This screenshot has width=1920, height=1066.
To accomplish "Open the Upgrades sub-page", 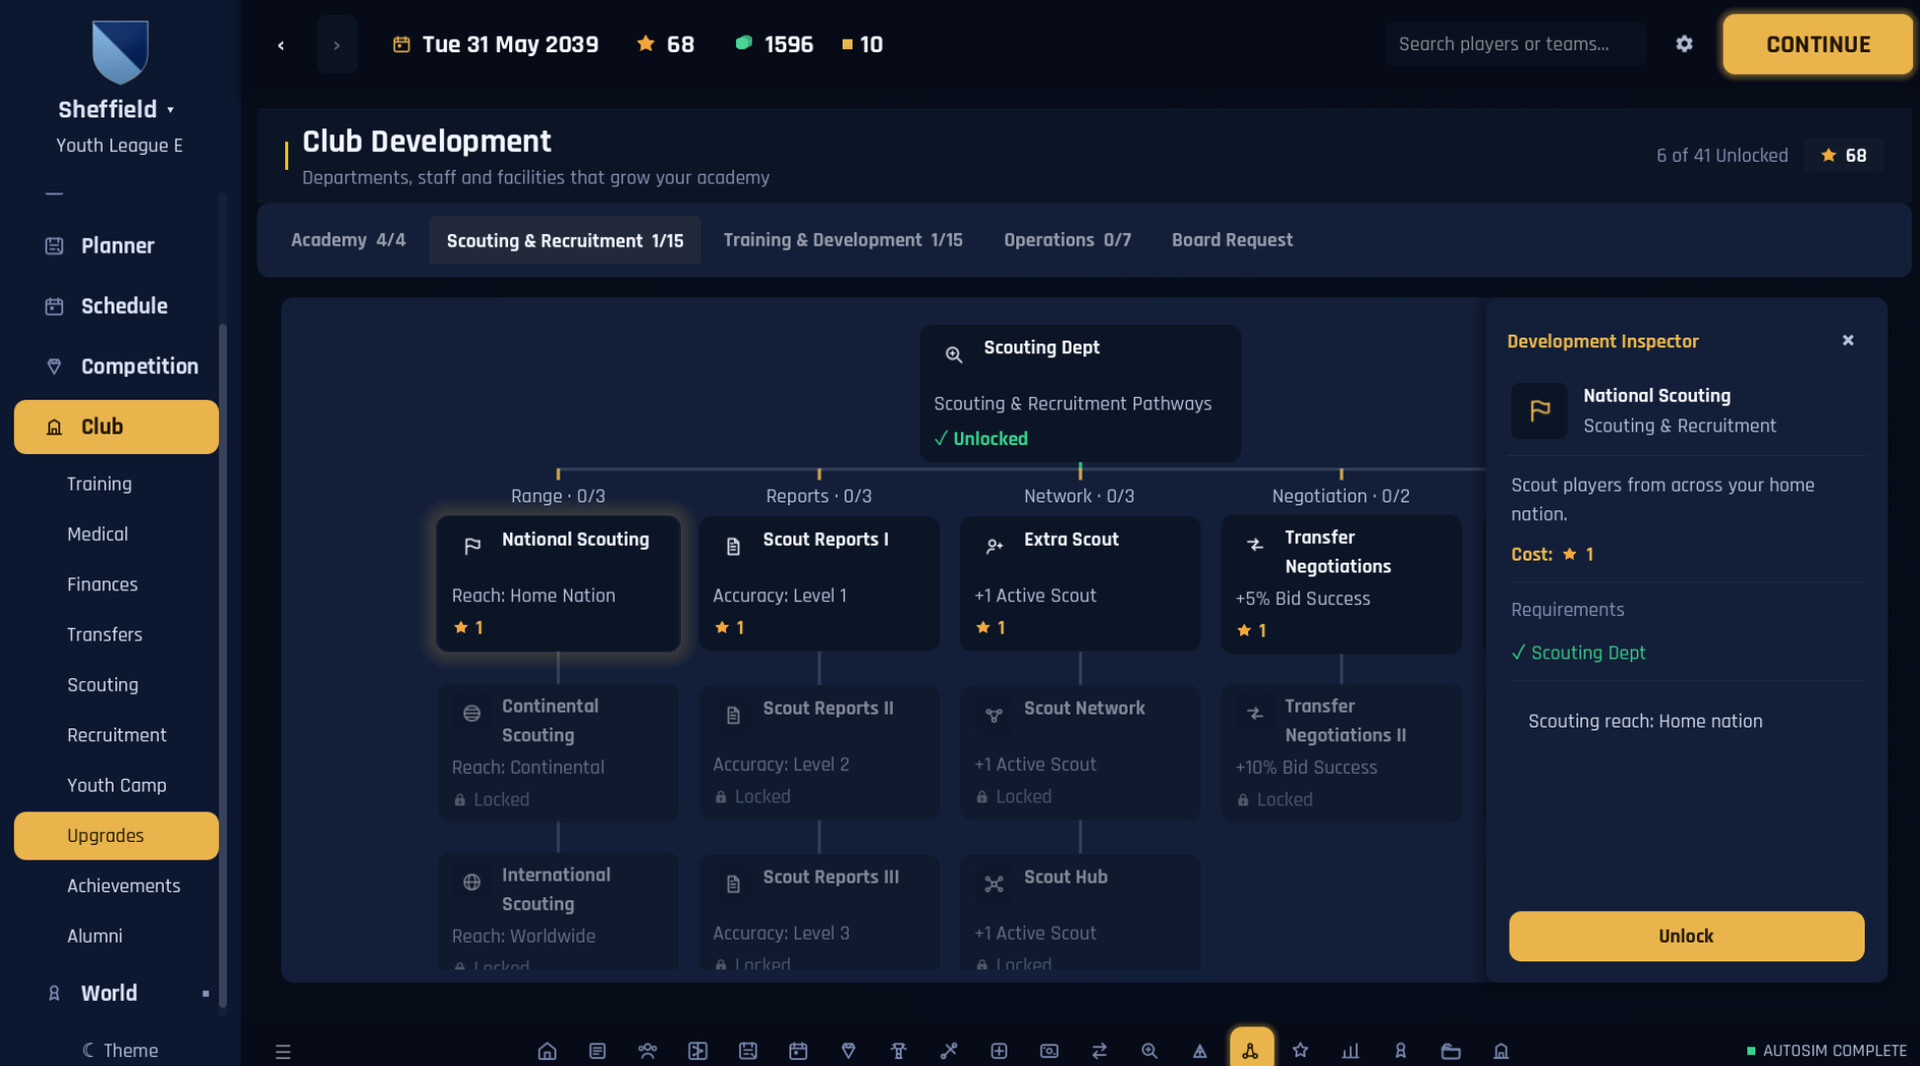I will point(116,836).
